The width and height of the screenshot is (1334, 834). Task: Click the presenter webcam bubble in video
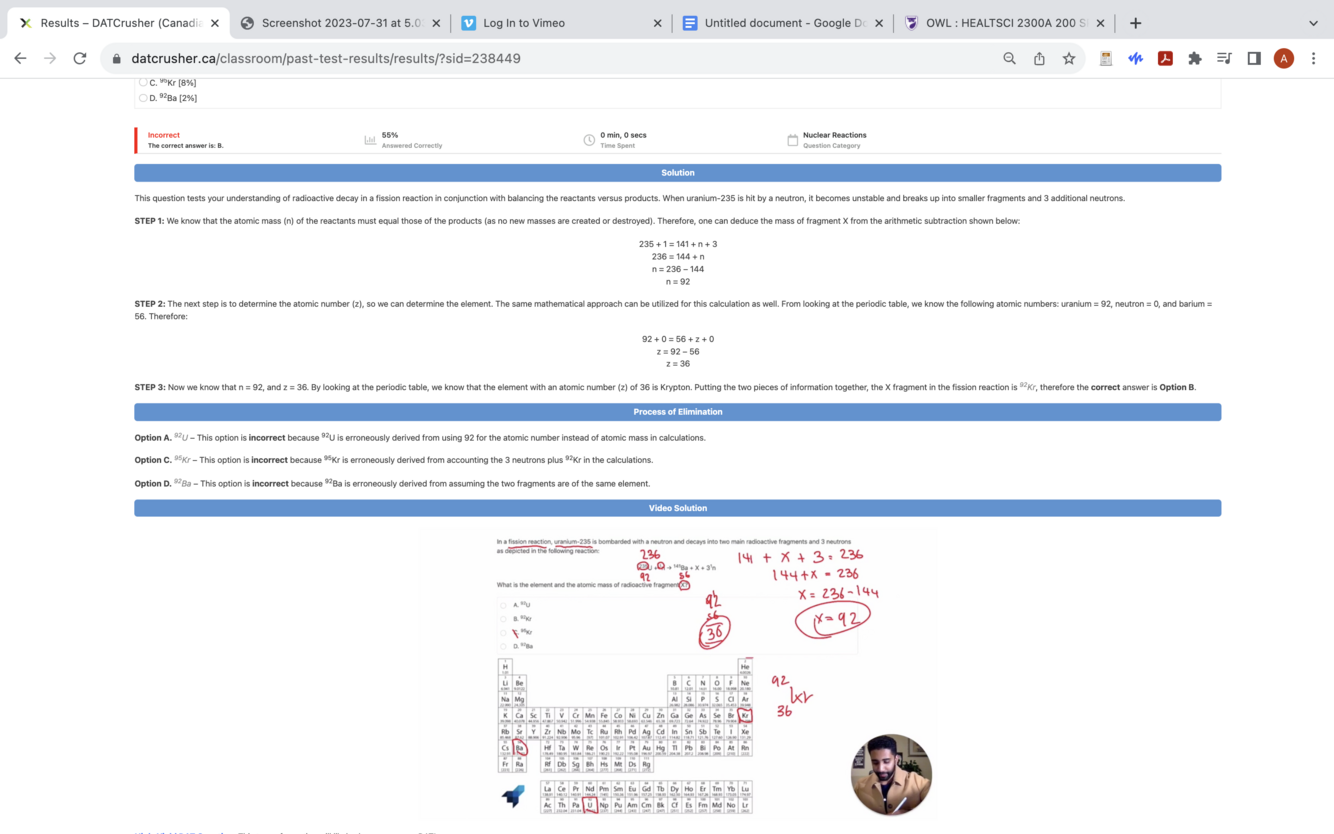click(891, 775)
